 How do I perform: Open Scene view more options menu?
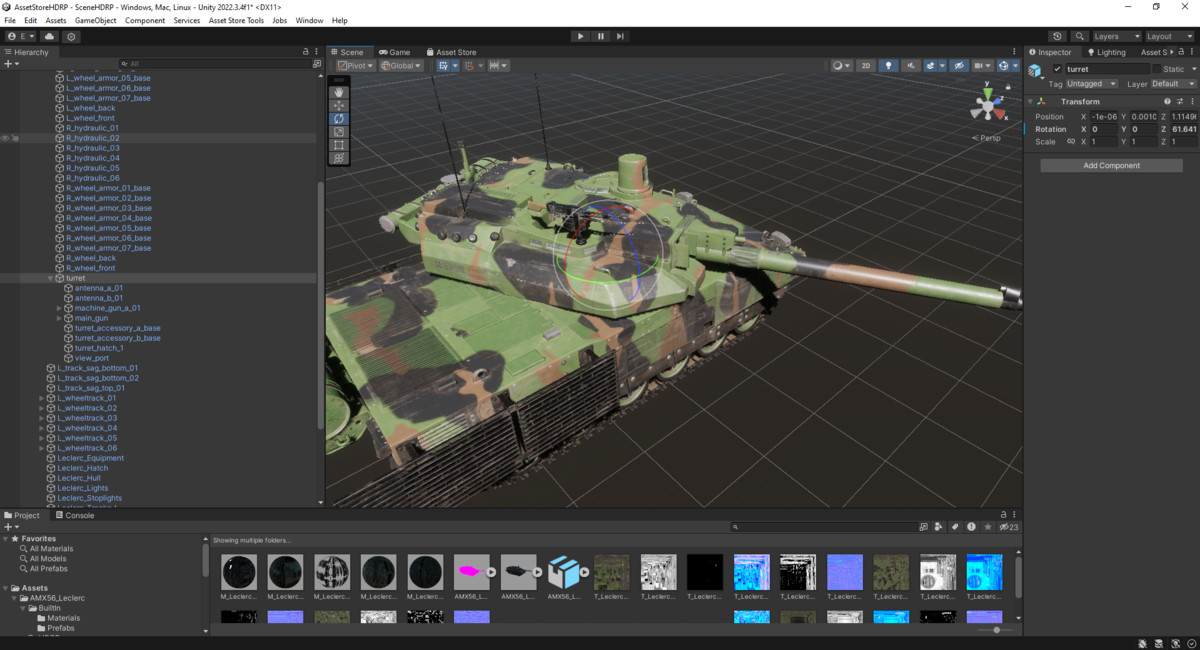pos(1016,52)
